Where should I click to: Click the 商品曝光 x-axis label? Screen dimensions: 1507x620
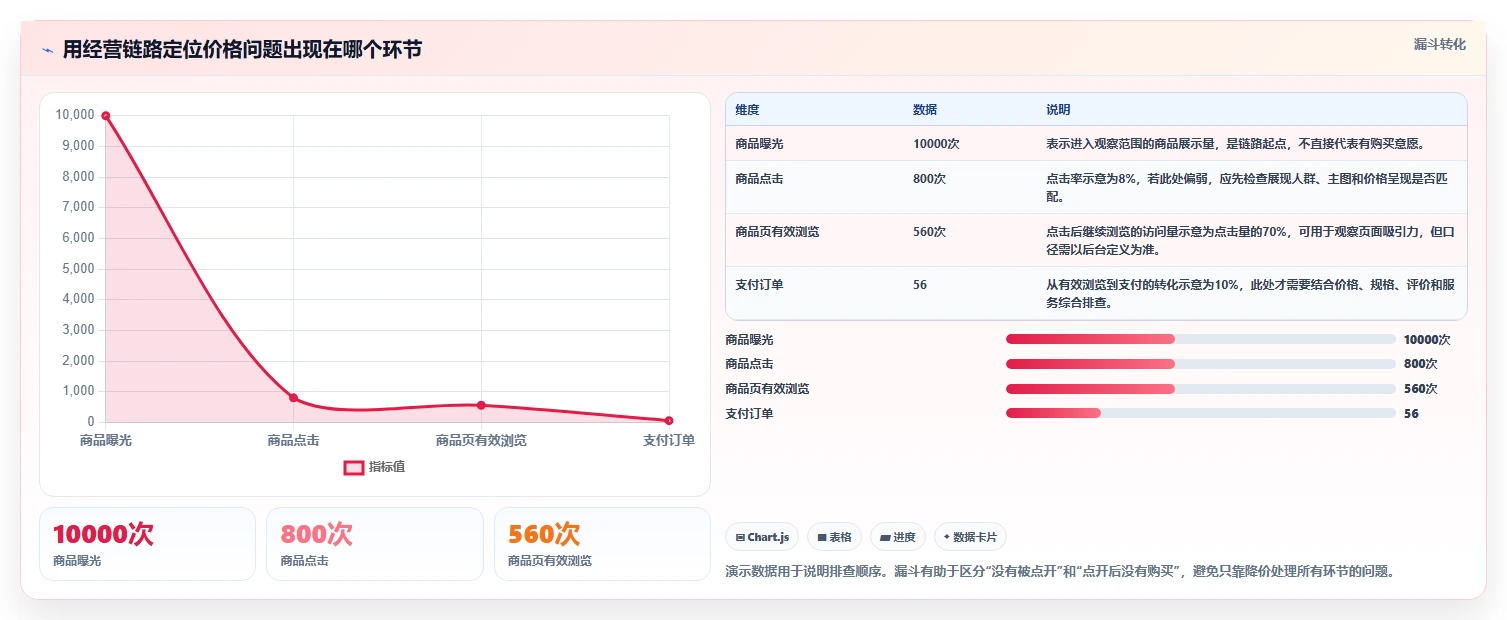(105, 440)
